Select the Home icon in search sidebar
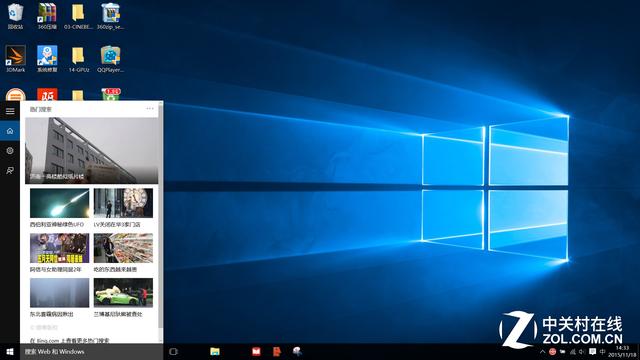640x360 pixels. tap(10, 131)
